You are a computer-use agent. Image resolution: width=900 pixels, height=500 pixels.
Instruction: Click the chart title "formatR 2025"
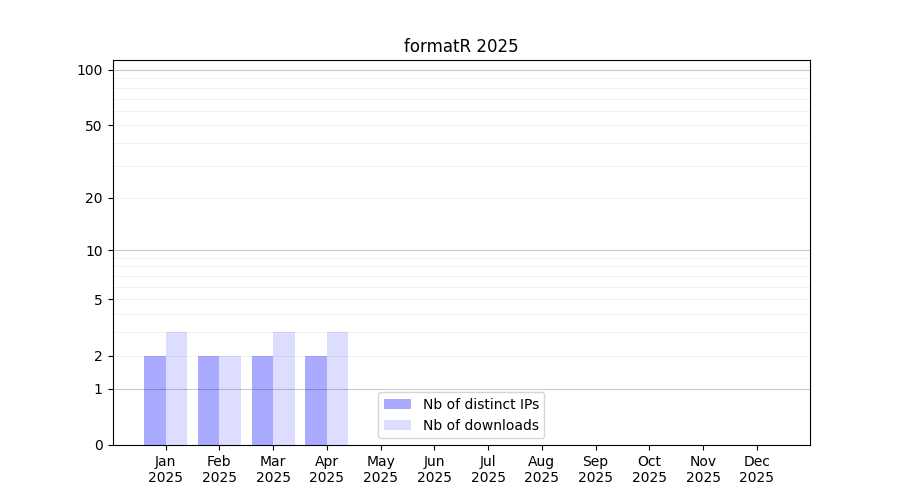tap(461, 46)
